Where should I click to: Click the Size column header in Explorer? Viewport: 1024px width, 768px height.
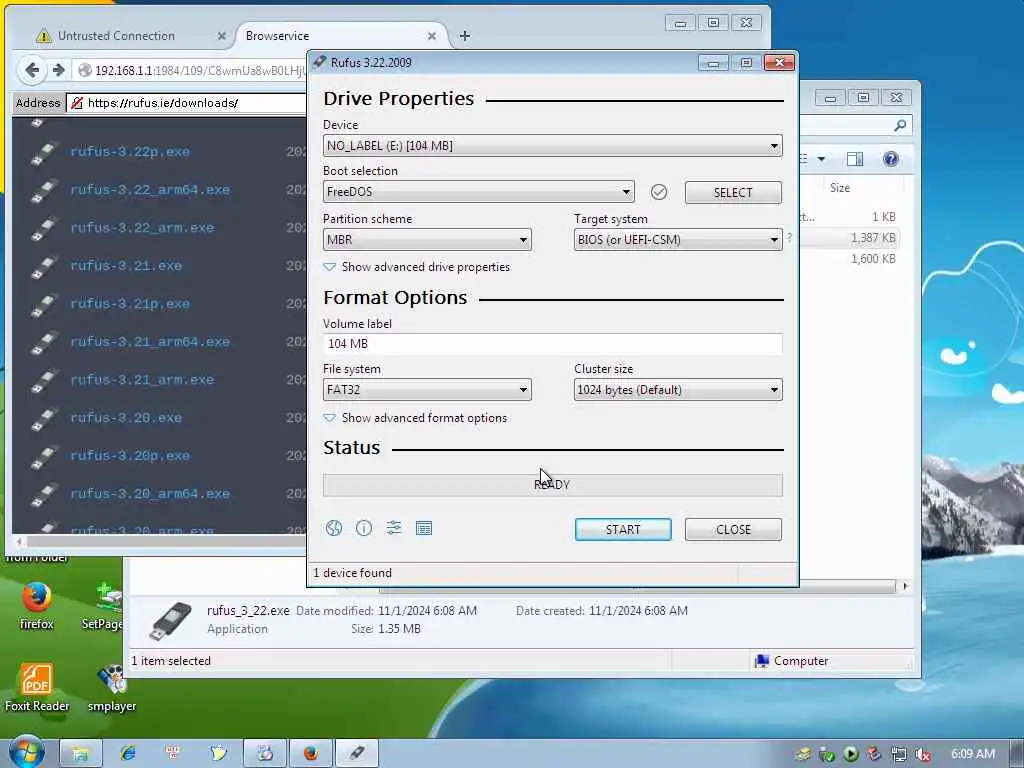840,188
